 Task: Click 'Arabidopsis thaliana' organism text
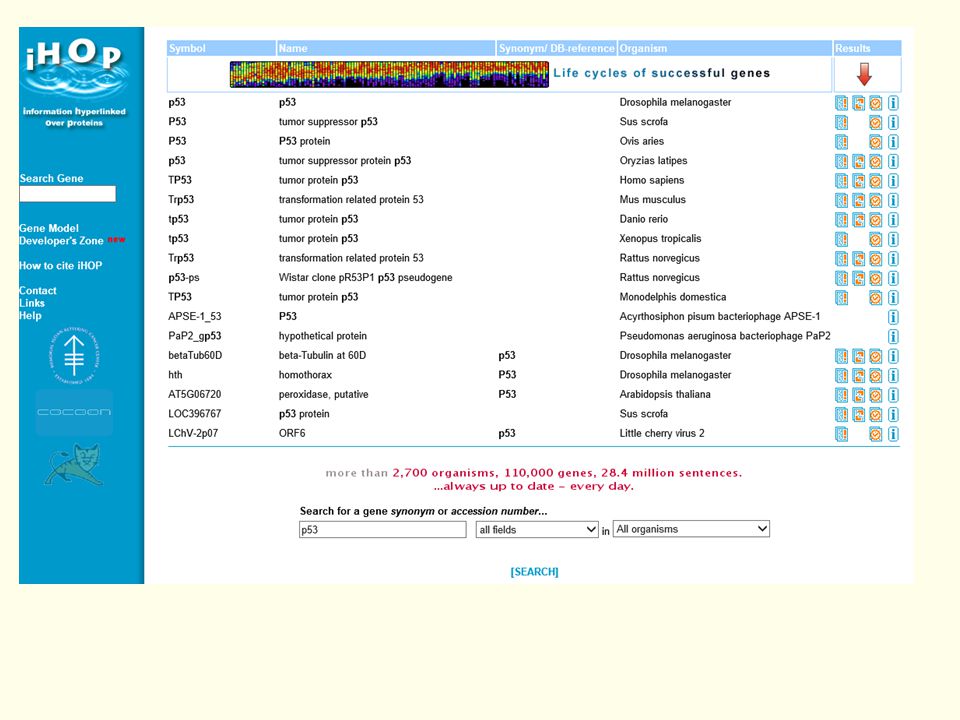[x=665, y=394]
